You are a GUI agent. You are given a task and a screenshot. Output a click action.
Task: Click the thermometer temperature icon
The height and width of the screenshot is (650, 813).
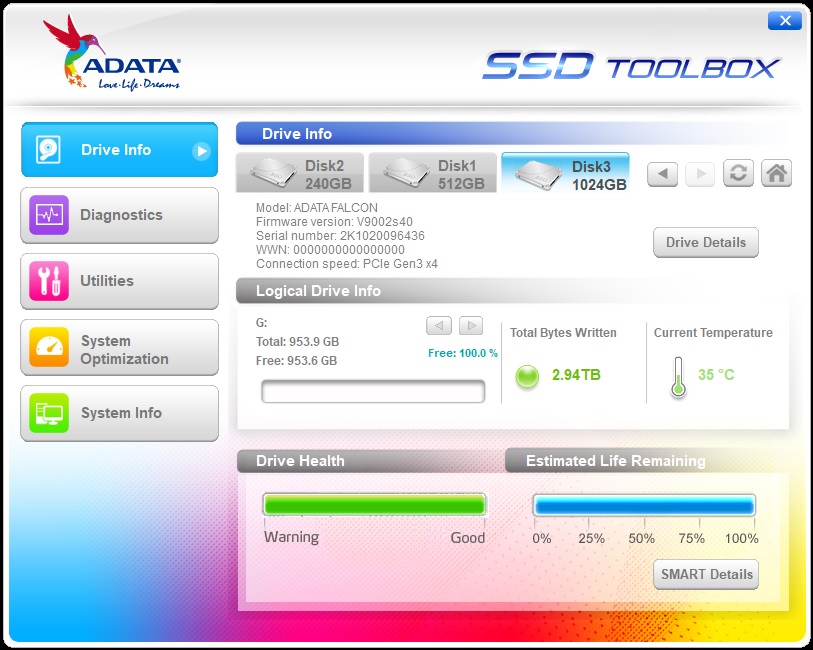(678, 377)
